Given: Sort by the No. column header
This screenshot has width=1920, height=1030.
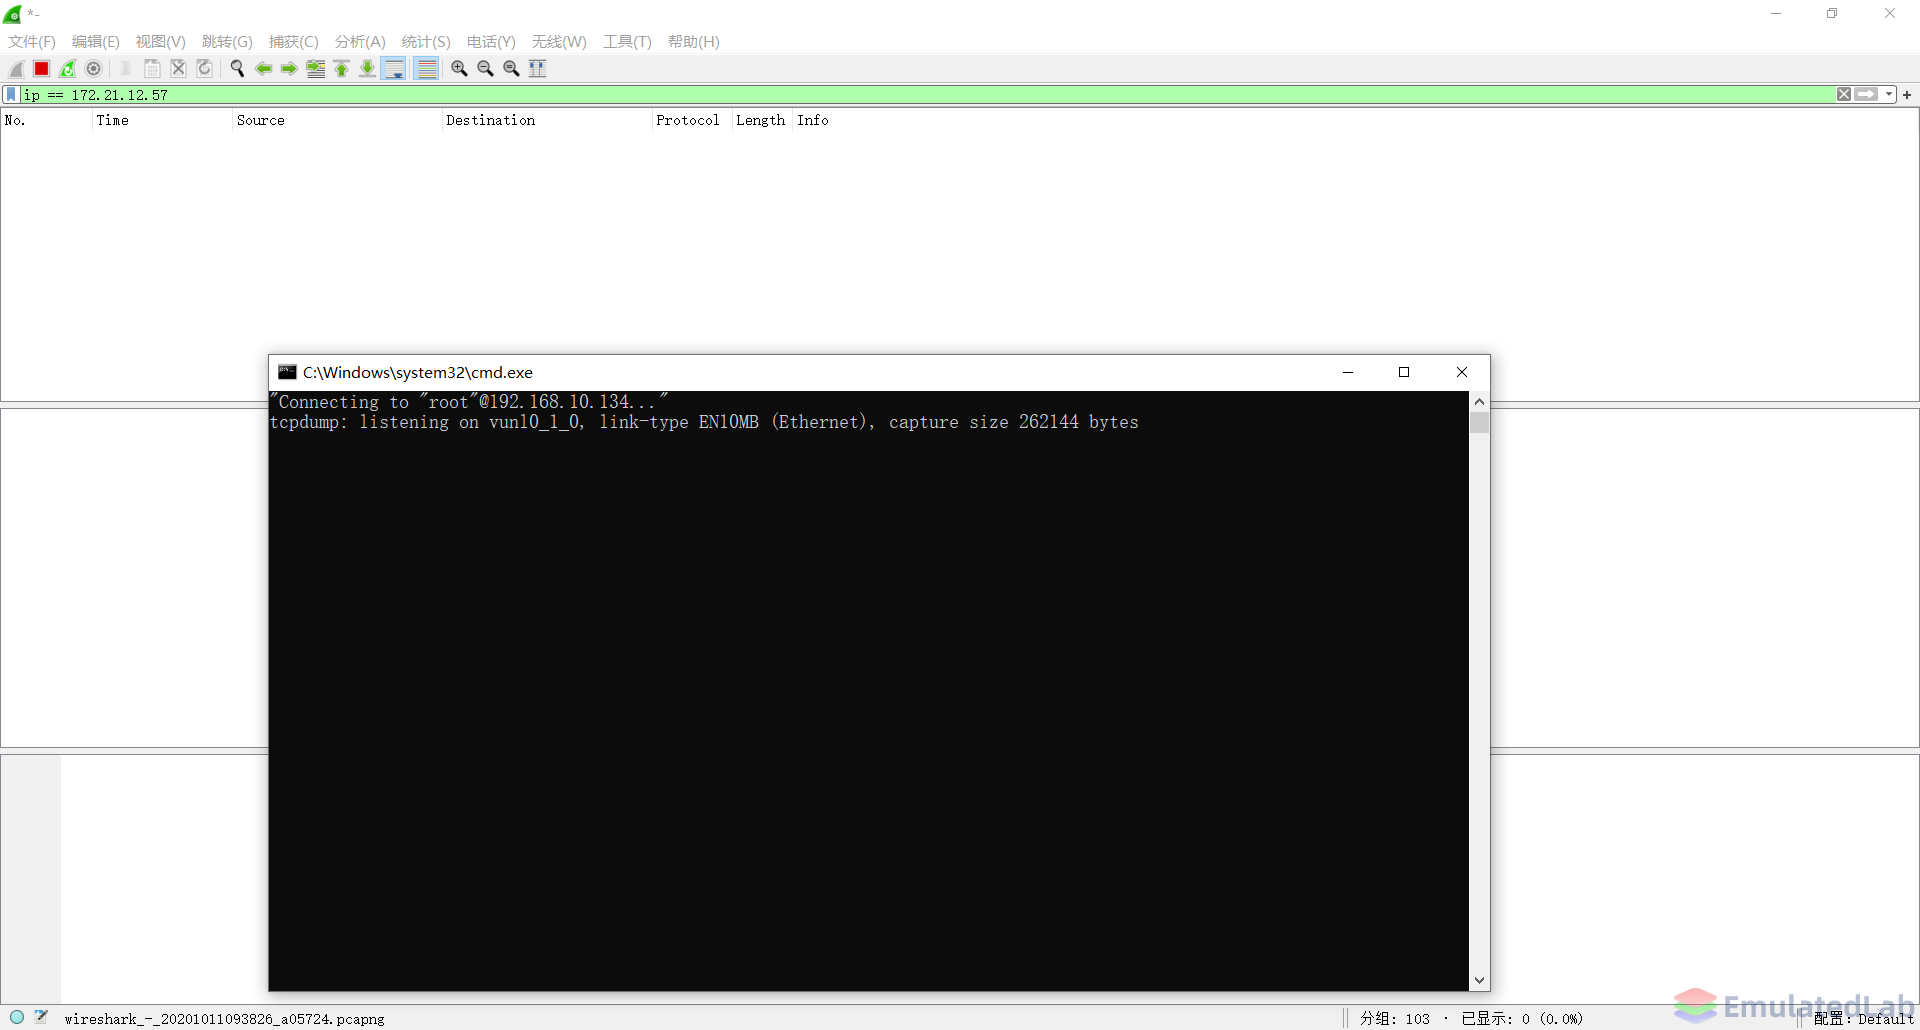Looking at the screenshot, I should pyautogui.click(x=46, y=120).
